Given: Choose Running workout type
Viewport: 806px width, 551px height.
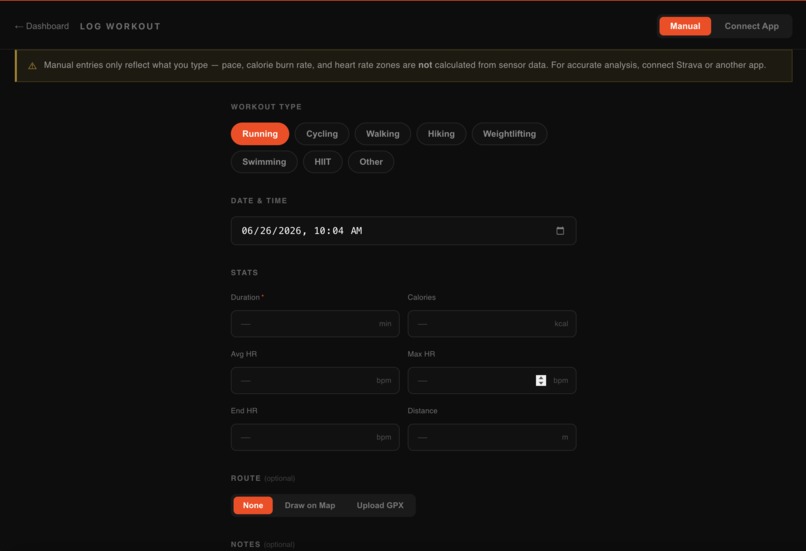Looking at the screenshot, I should [x=260, y=134].
